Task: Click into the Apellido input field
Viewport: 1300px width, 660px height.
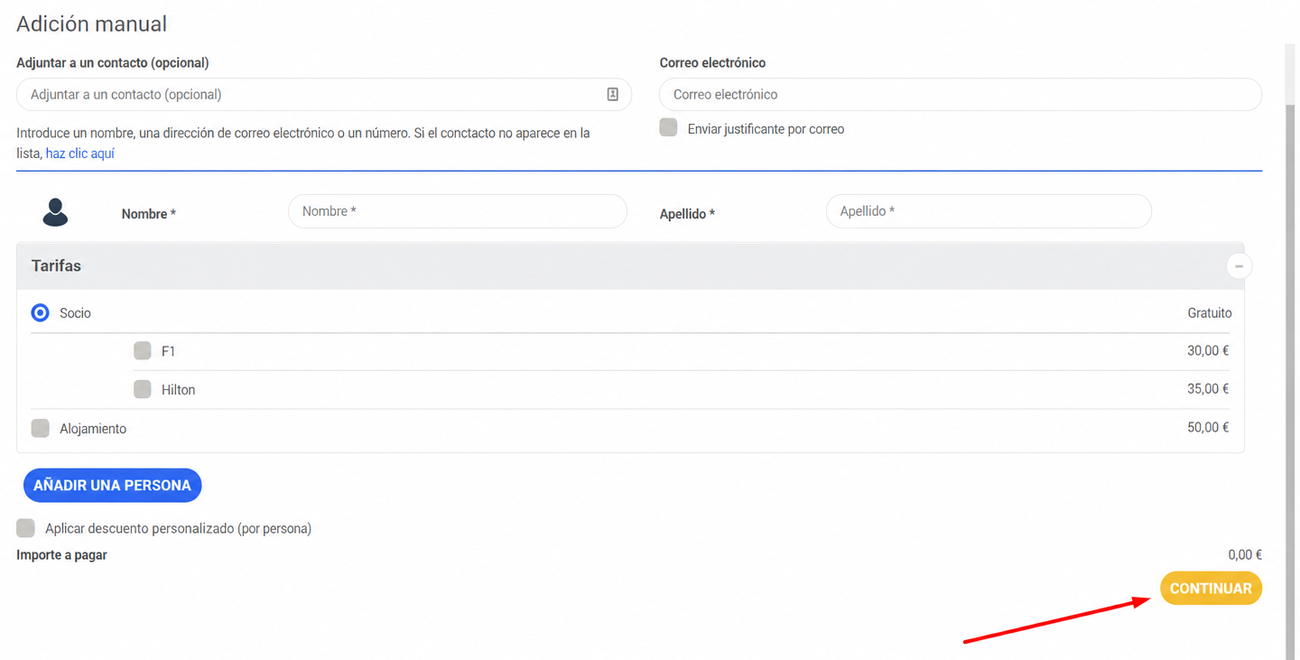Action: click(989, 211)
